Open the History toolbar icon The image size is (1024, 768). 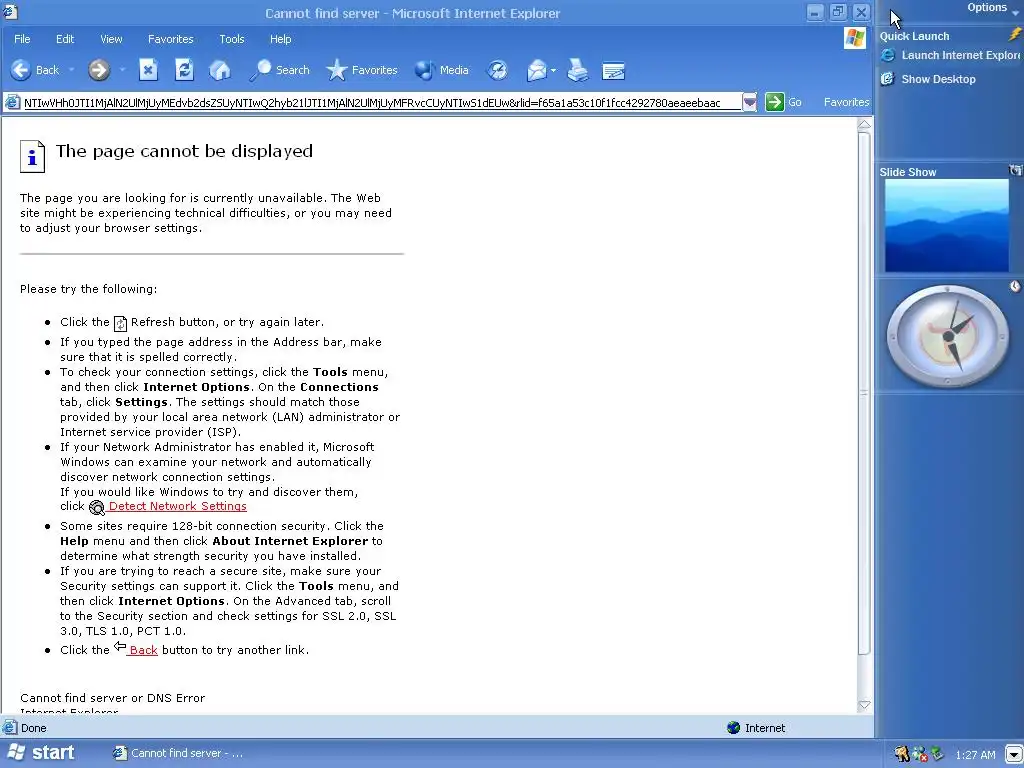(498, 70)
